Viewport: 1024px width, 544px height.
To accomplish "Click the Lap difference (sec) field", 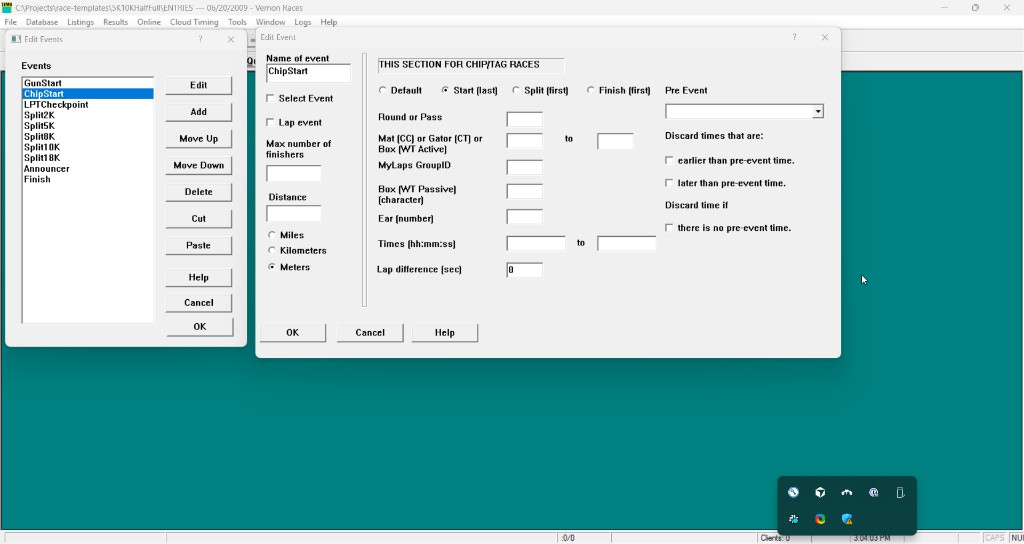I will click(524, 270).
